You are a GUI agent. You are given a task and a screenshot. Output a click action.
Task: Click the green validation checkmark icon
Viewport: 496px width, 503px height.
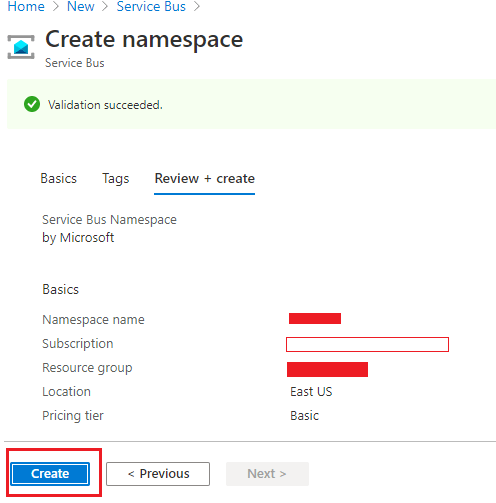pos(32,104)
